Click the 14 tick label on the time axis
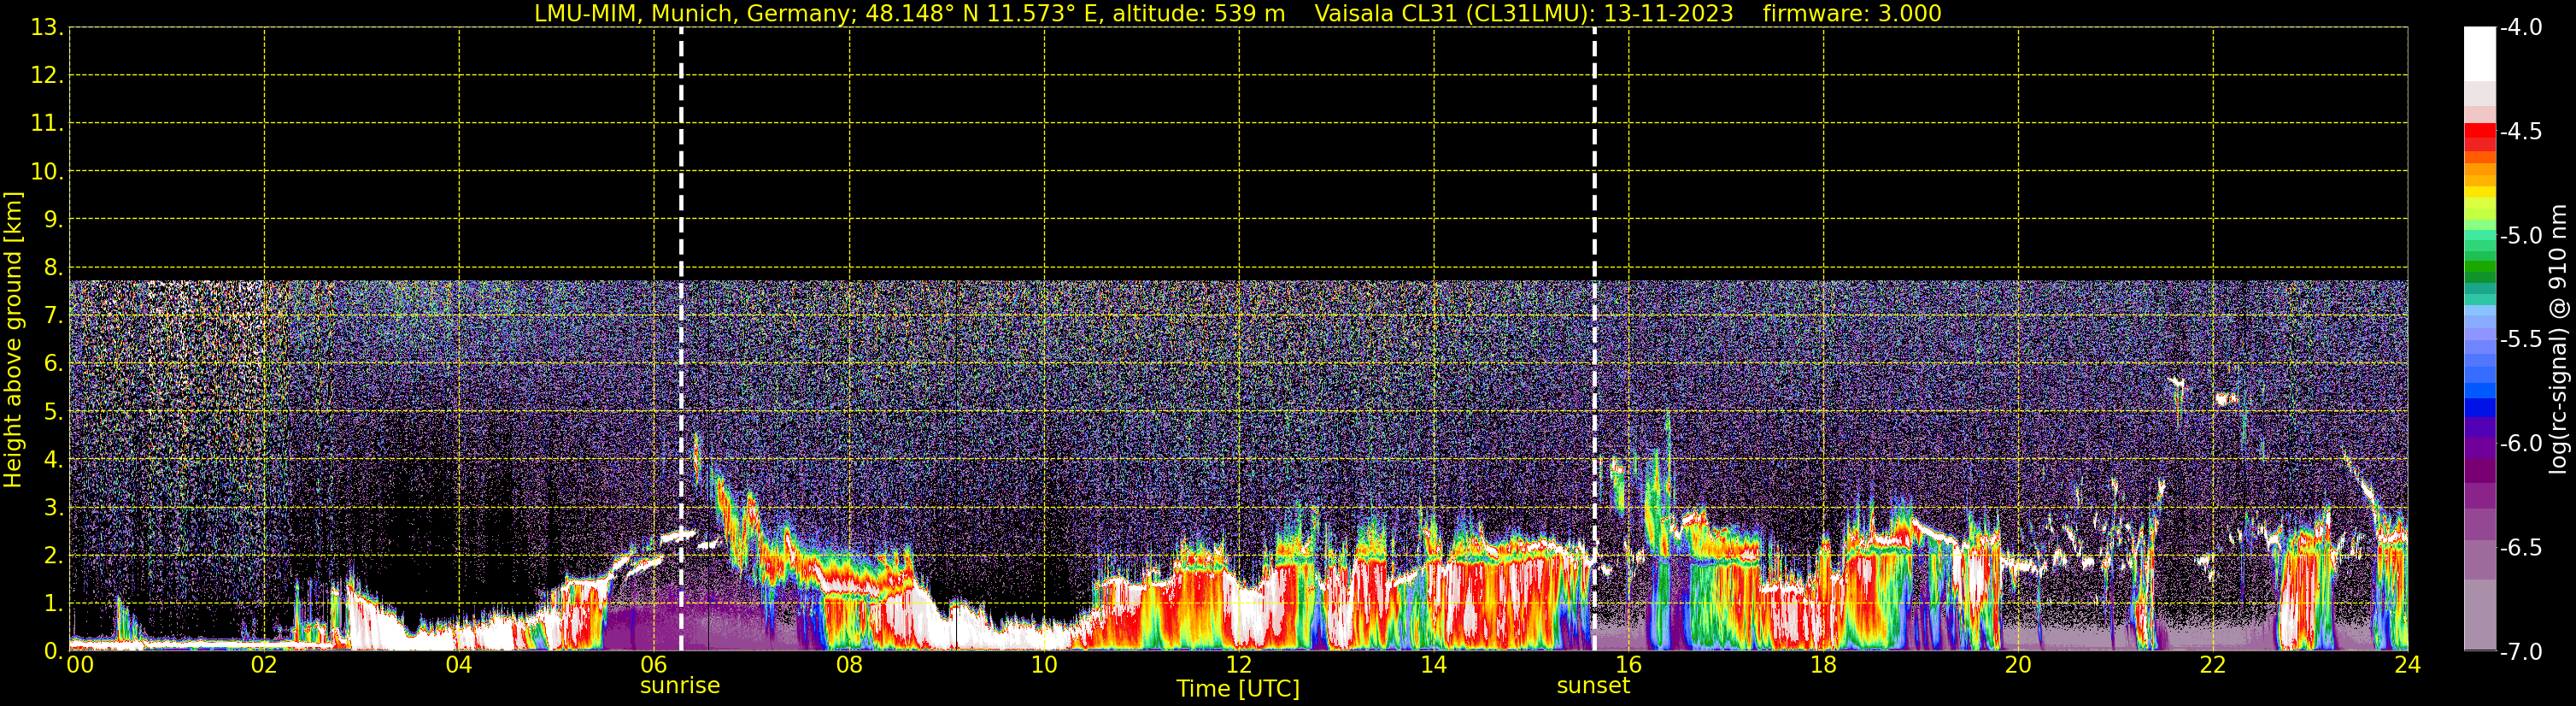The height and width of the screenshot is (706, 2576). pyautogui.click(x=1434, y=665)
